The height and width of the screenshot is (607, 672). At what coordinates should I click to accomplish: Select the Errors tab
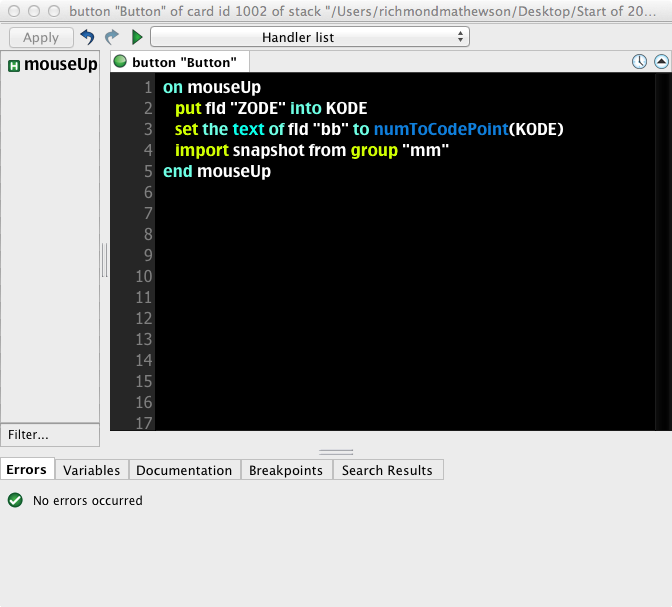tap(25, 470)
